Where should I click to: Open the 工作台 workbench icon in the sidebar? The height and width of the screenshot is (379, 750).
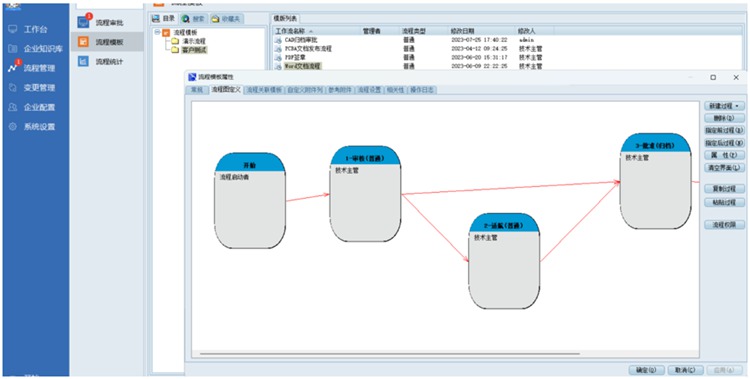[13, 29]
